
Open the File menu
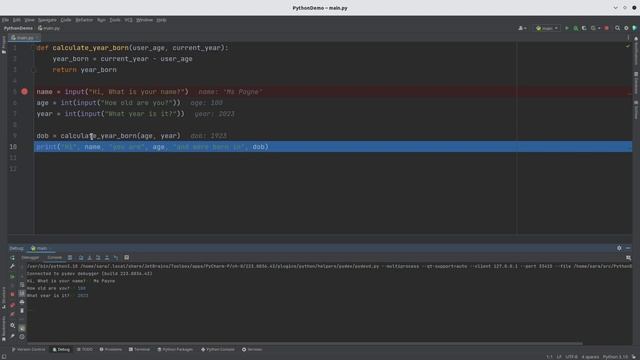point(5,20)
